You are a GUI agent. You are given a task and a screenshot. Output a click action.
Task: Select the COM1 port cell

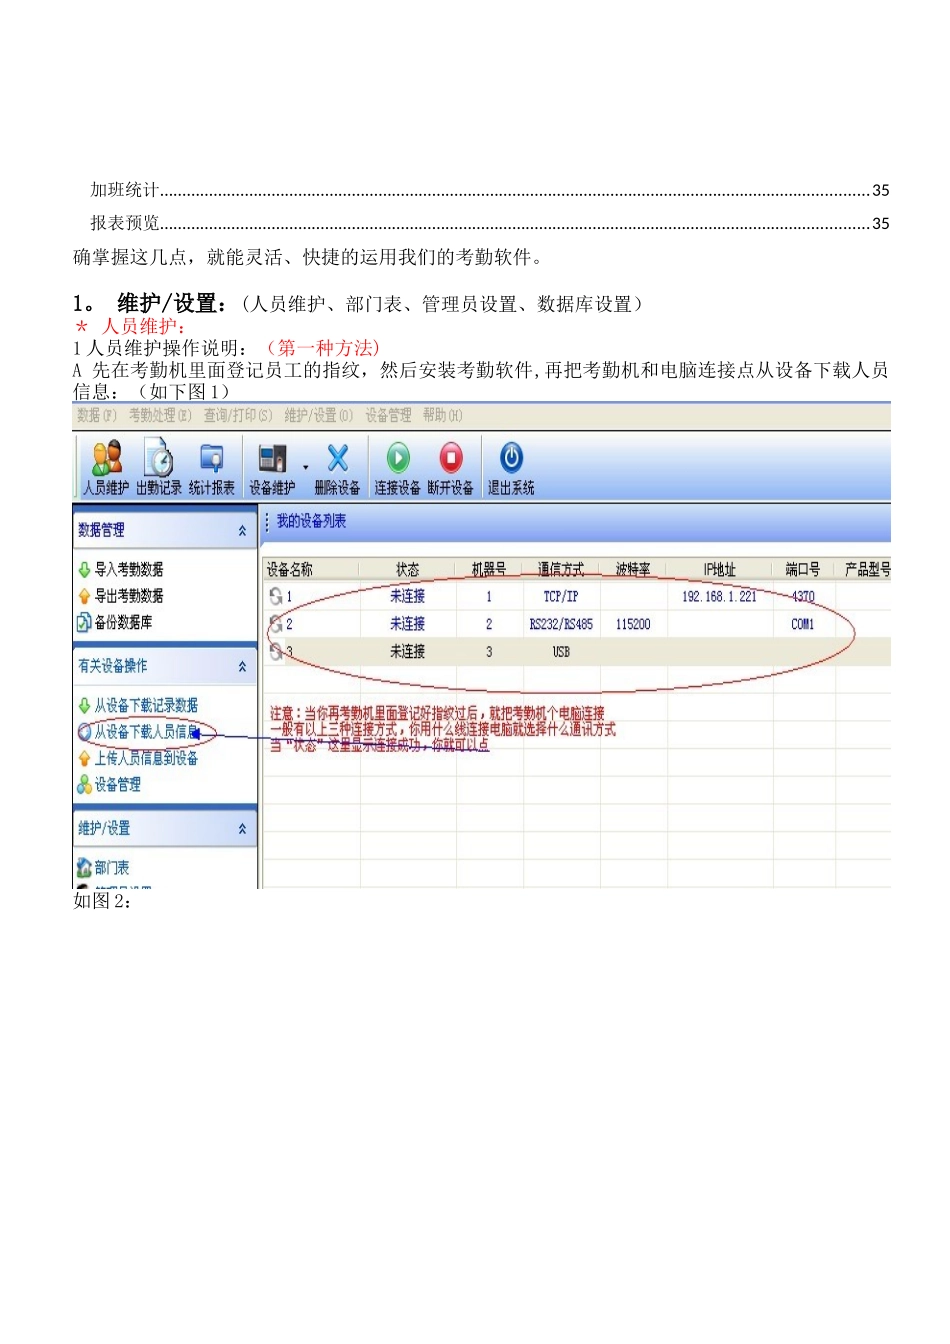click(803, 624)
